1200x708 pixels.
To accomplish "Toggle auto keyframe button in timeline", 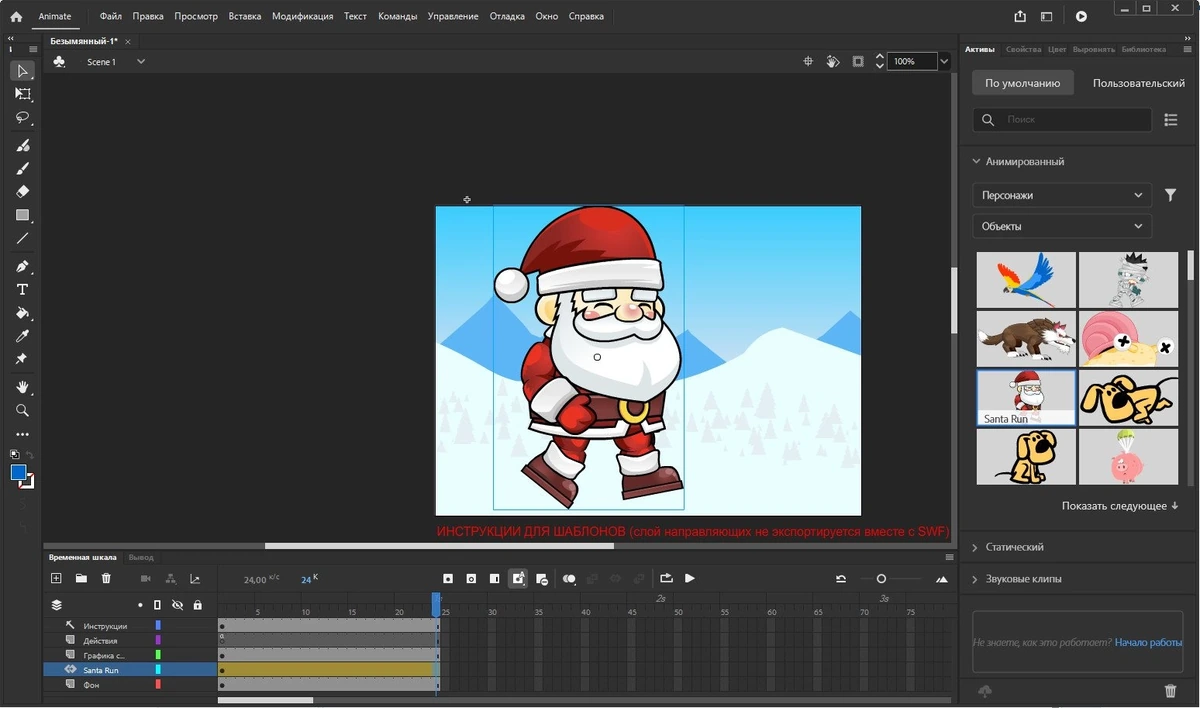I will [x=518, y=578].
